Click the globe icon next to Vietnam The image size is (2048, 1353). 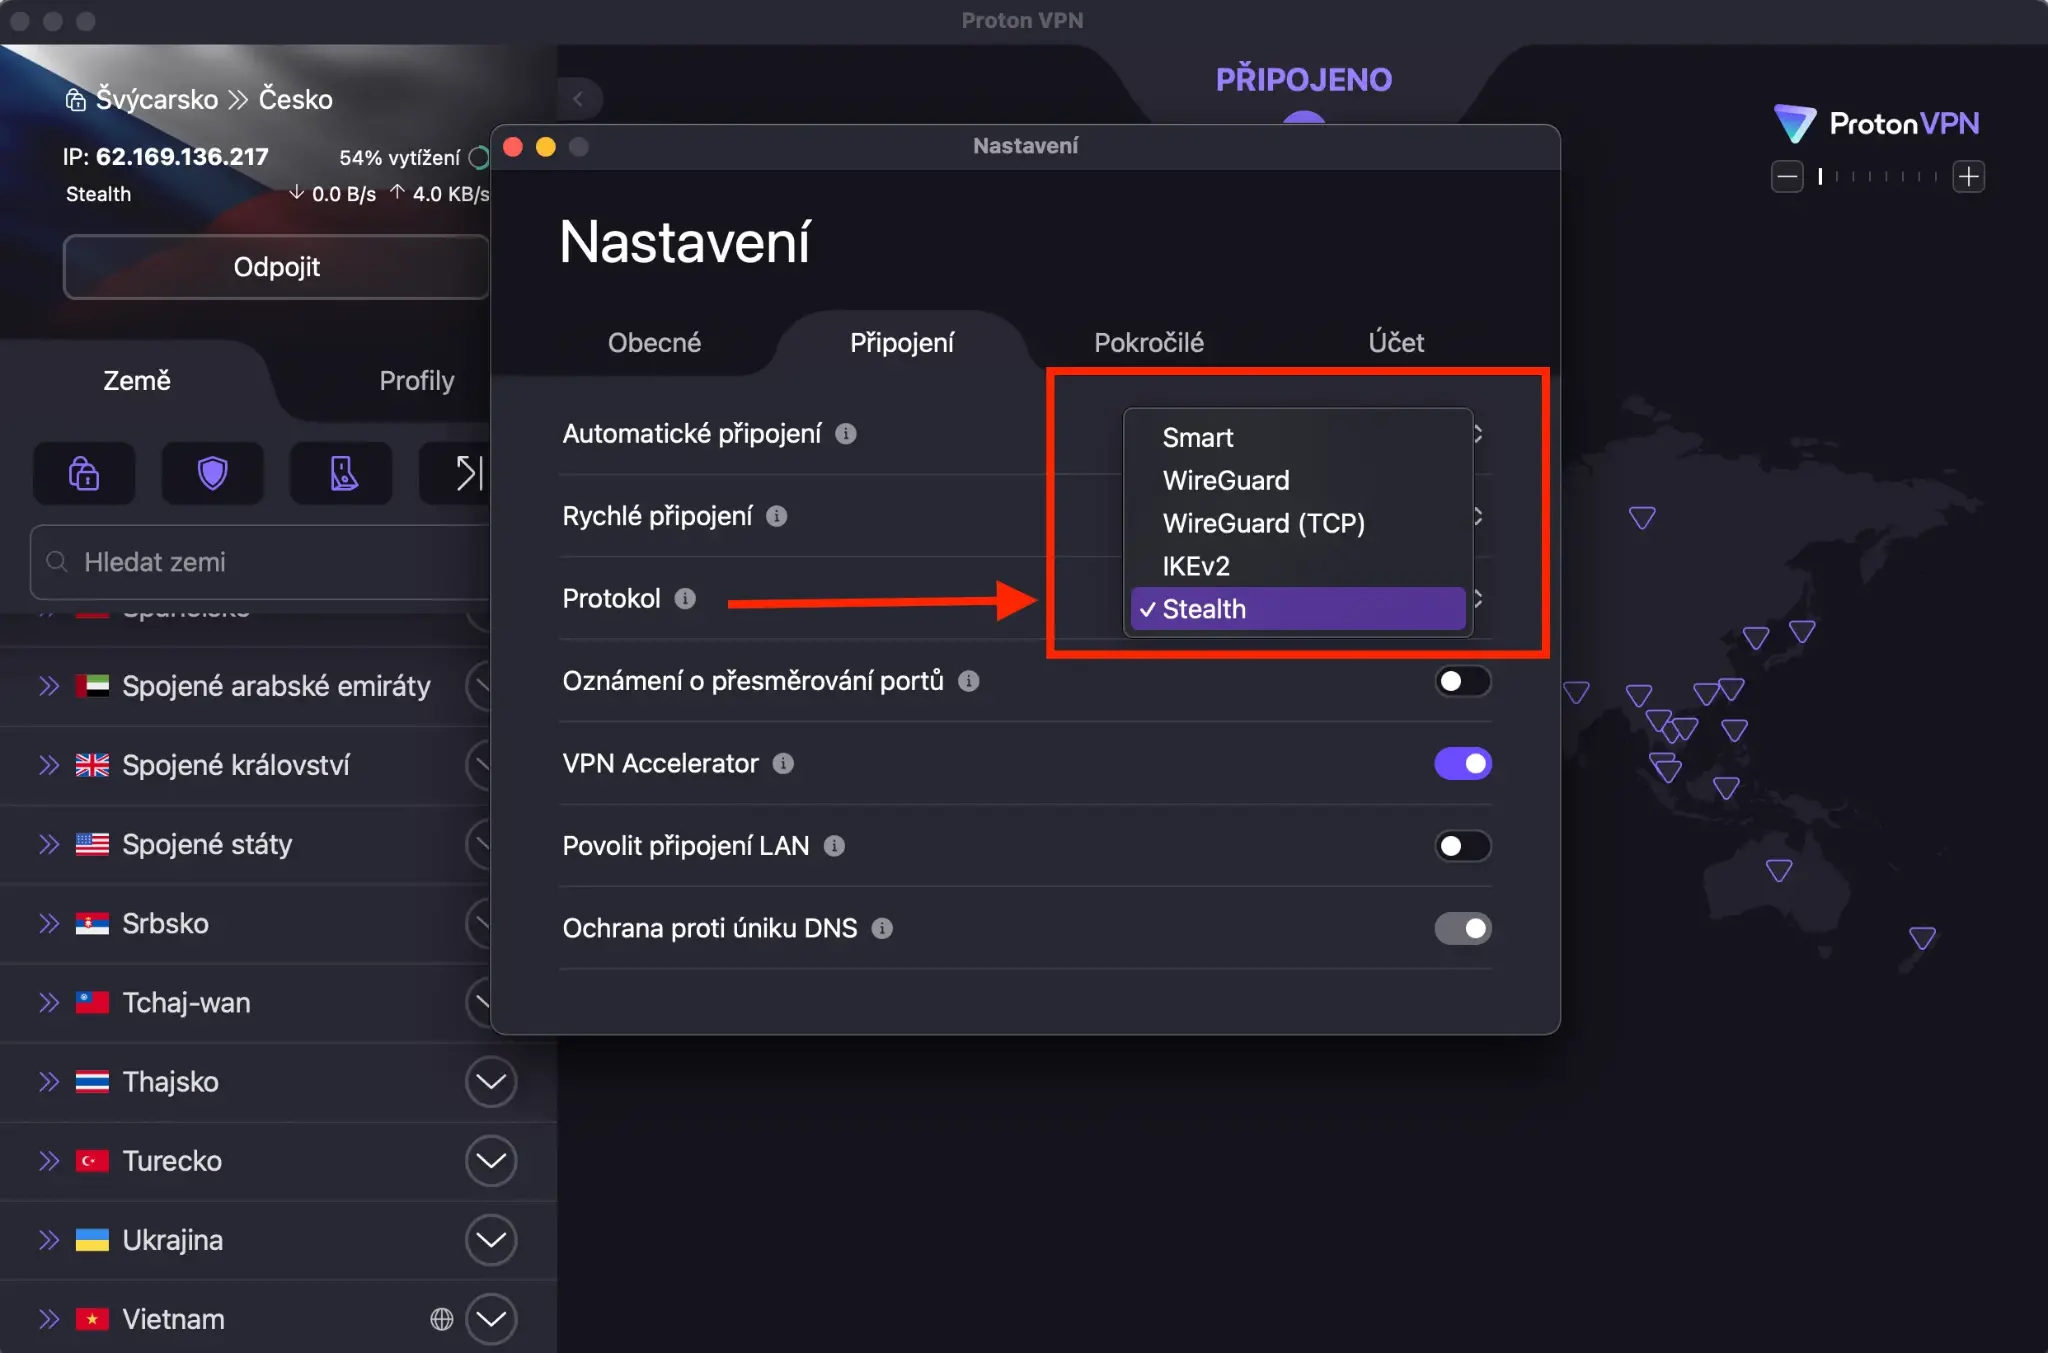(441, 1318)
